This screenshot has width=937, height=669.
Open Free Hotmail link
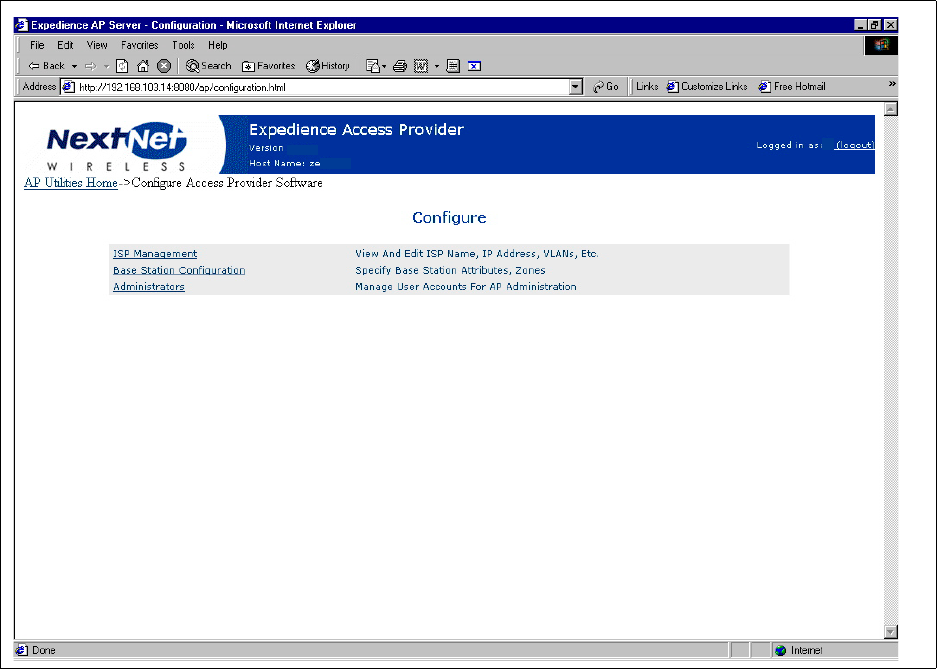792,87
